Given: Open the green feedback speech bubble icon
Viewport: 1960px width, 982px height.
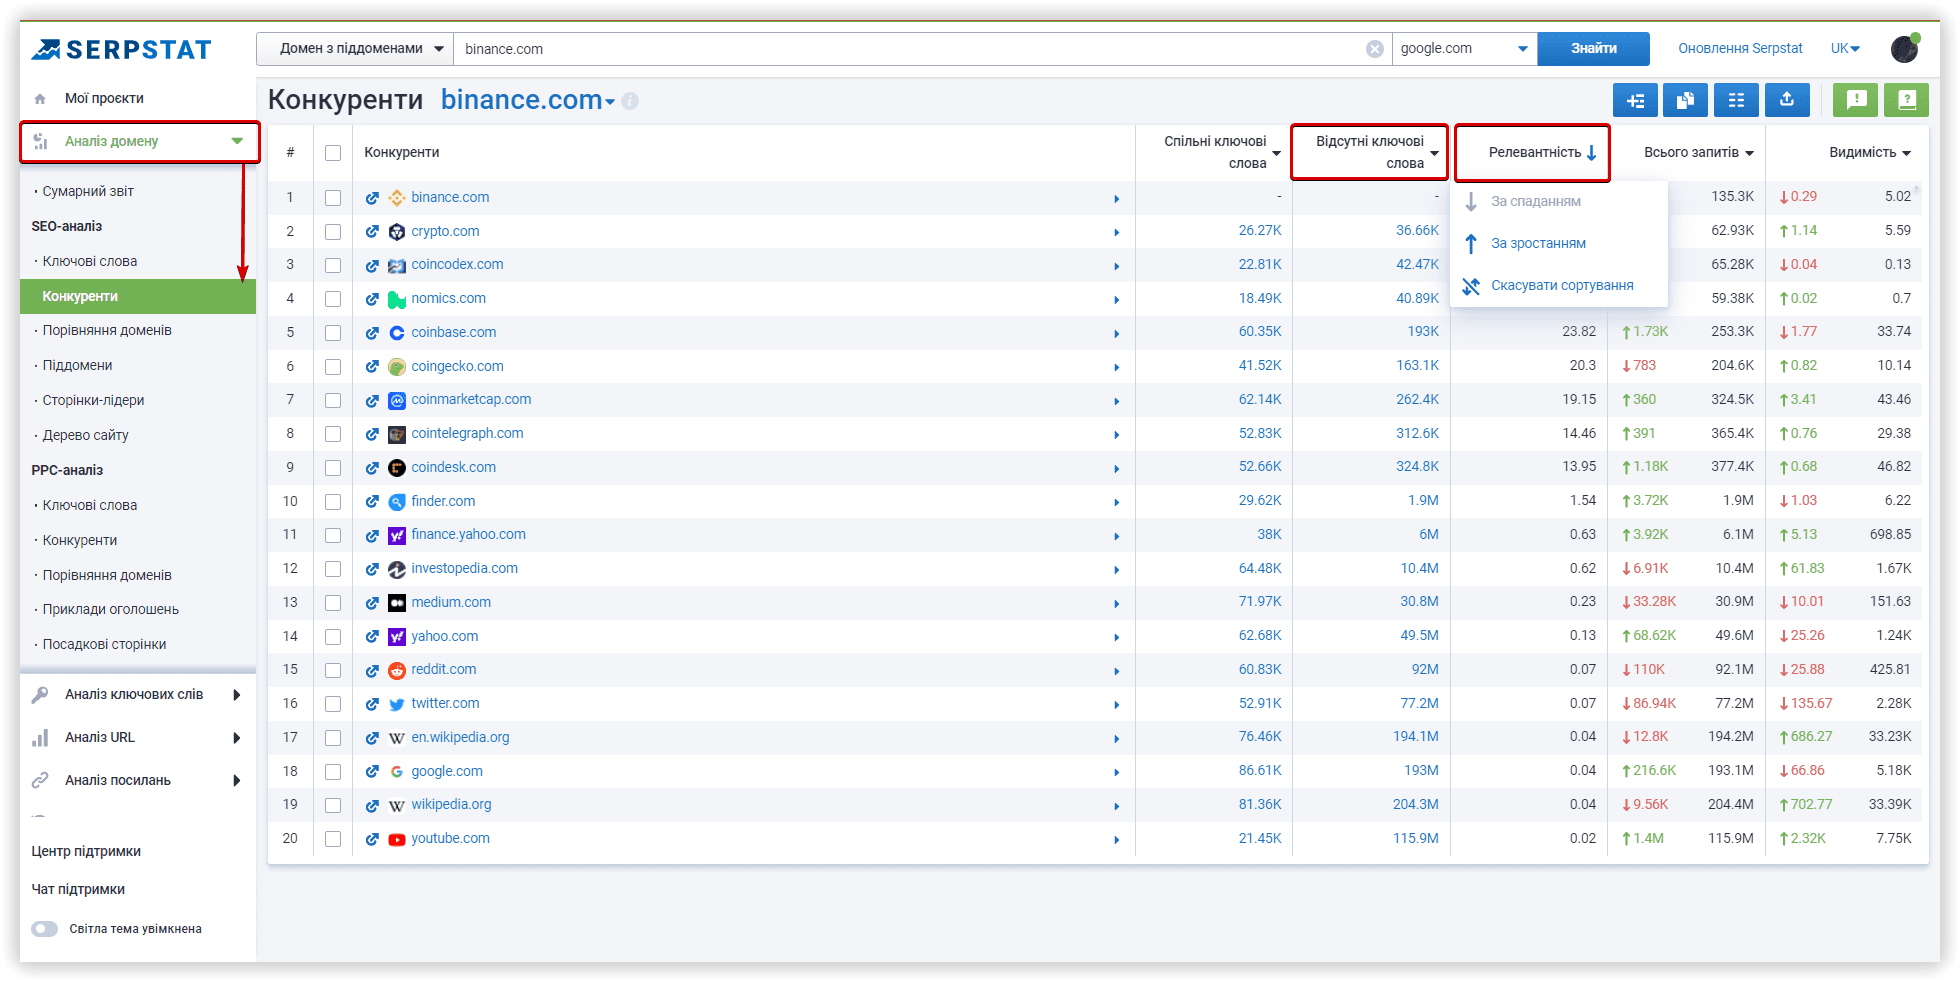Looking at the screenshot, I should point(1856,100).
